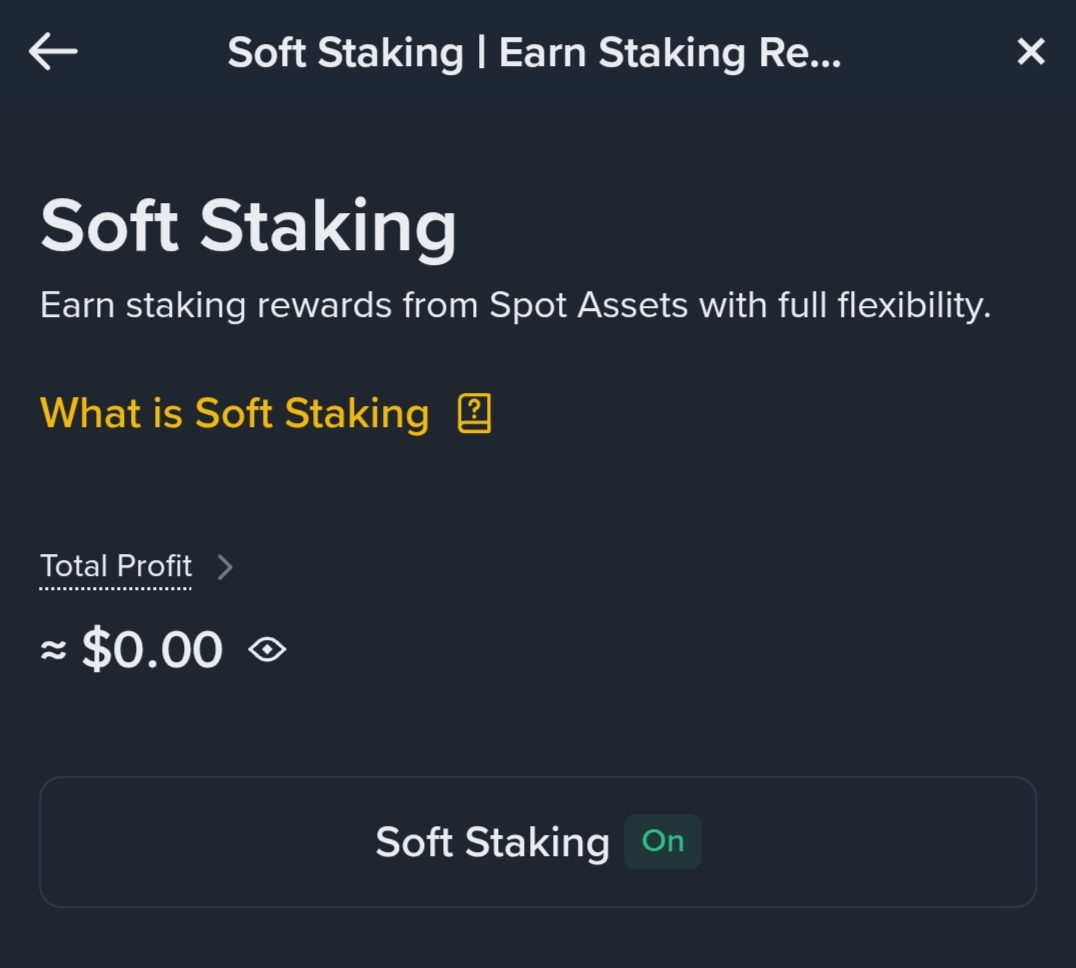Select the ≈ $0.00 profit amount

click(132, 649)
